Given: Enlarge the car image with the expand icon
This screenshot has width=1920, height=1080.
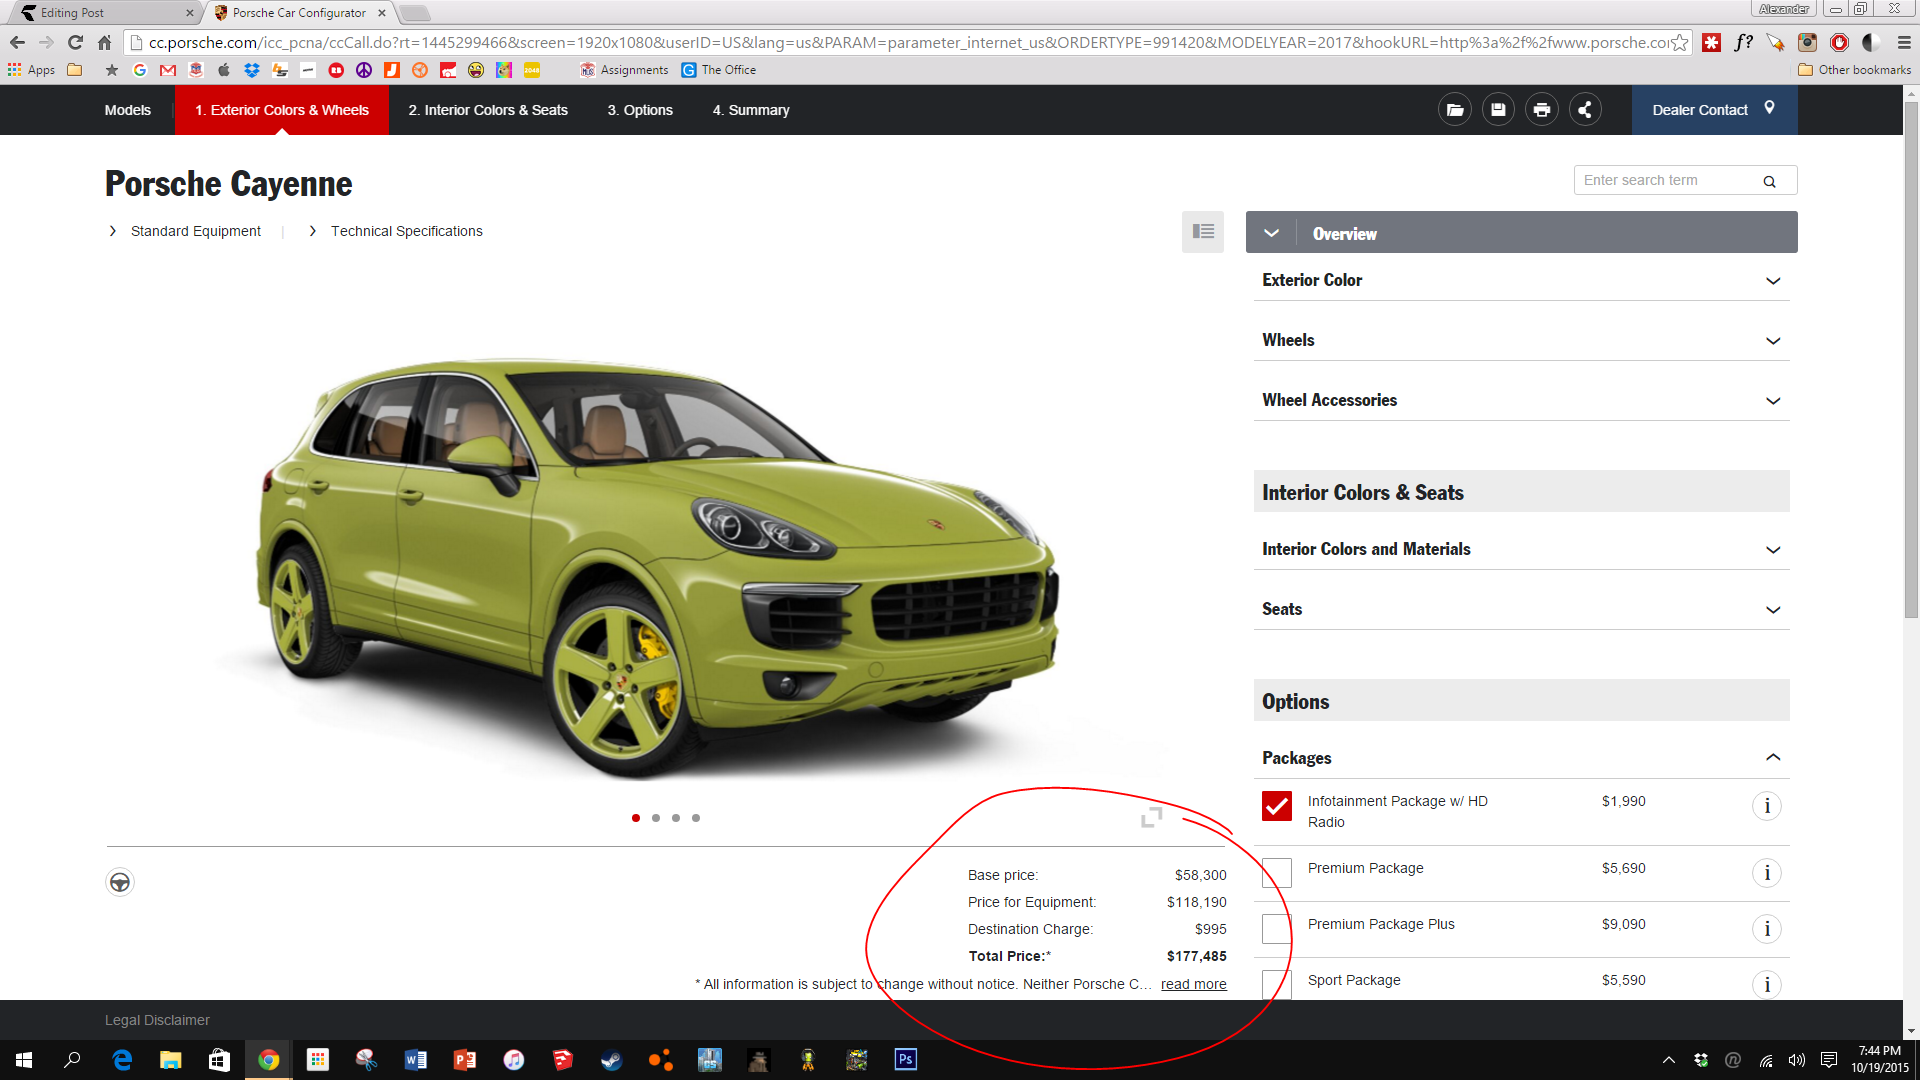Looking at the screenshot, I should pos(1152,817).
